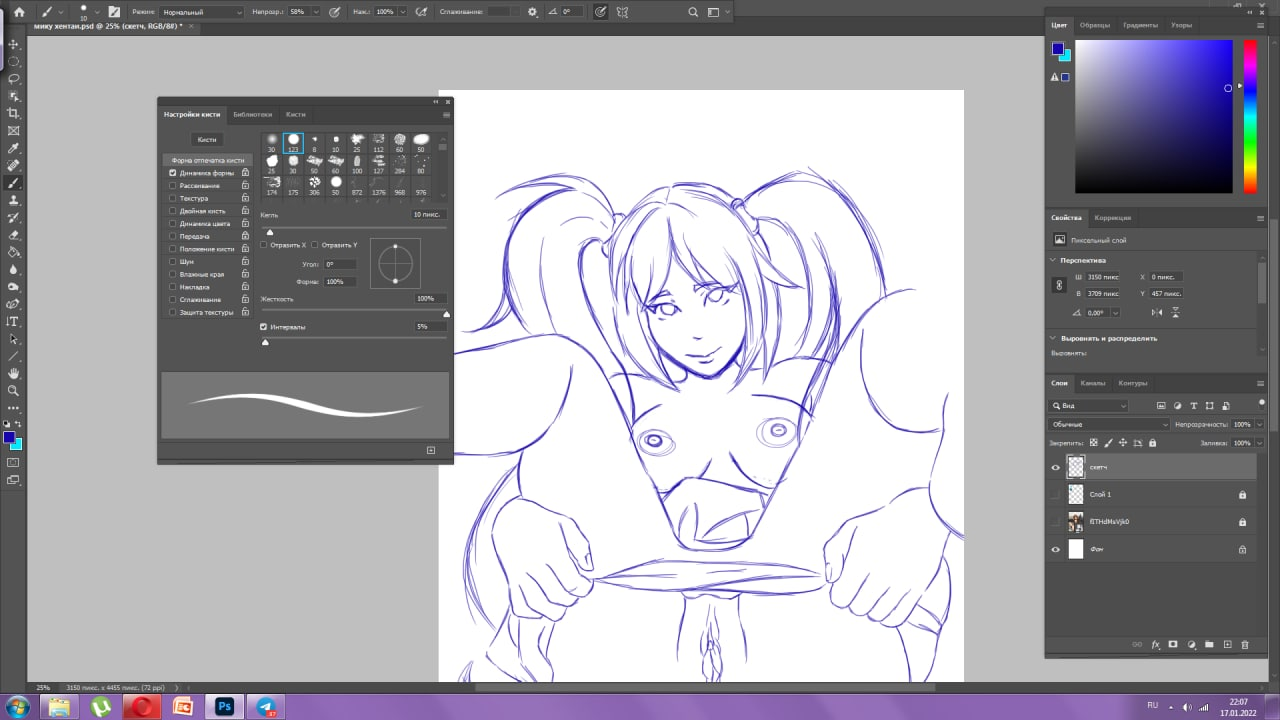The width and height of the screenshot is (1280, 720).
Task: Select the Crop tool
Action: [x=13, y=113]
